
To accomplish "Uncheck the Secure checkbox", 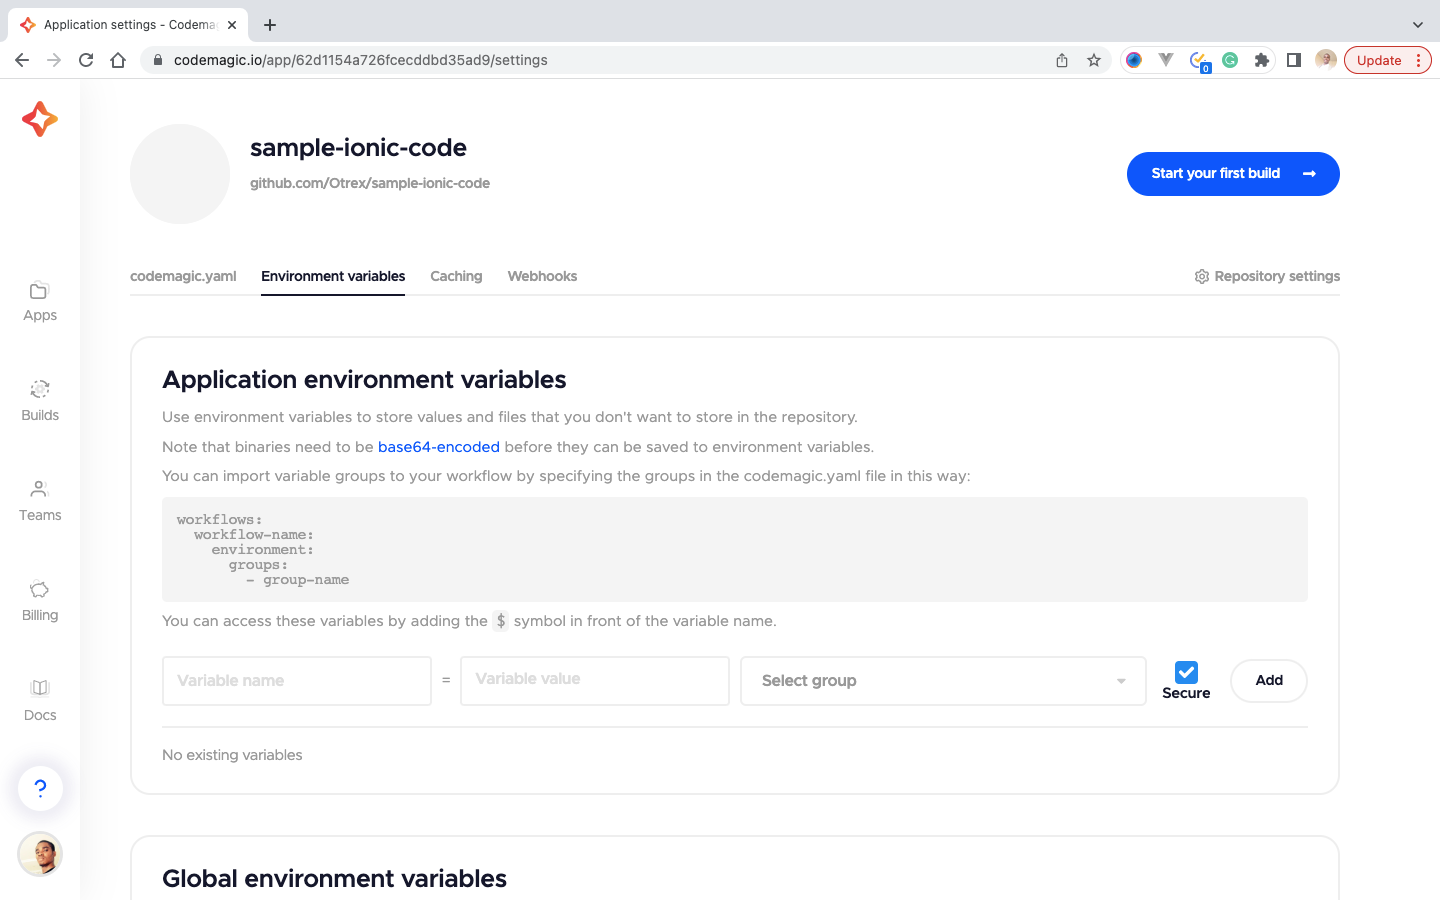I will coord(1186,672).
